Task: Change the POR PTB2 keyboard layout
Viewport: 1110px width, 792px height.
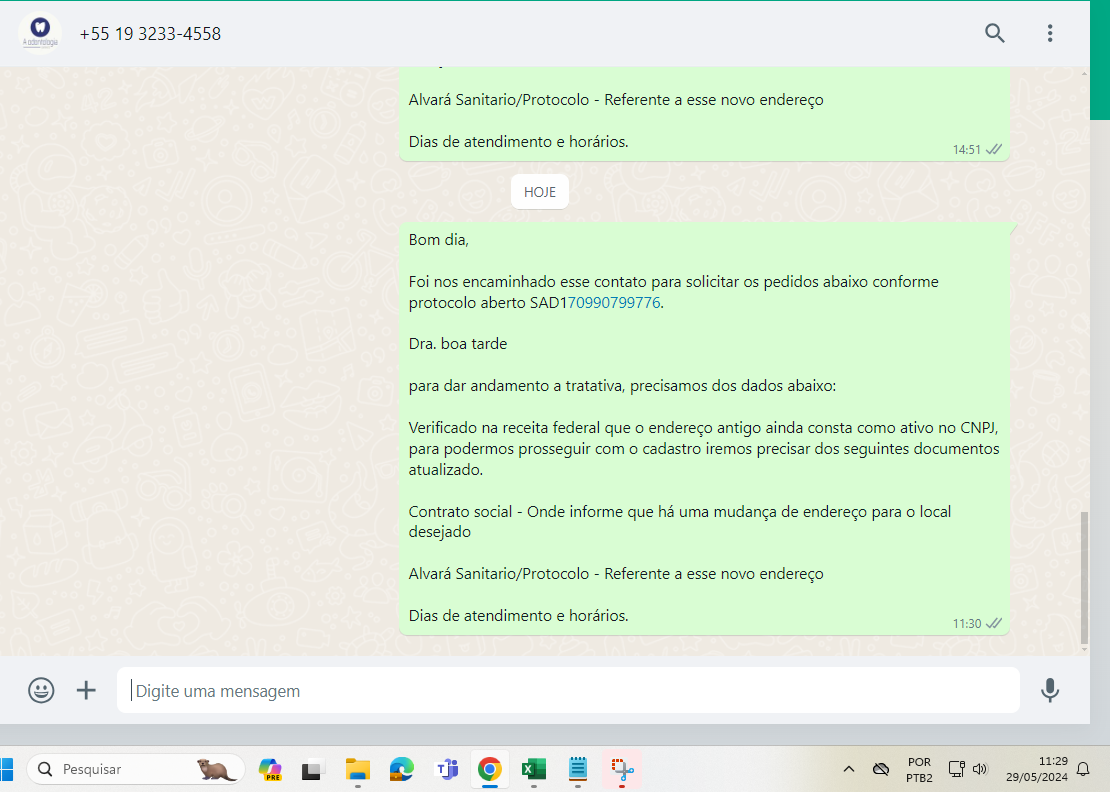Action: 919,769
